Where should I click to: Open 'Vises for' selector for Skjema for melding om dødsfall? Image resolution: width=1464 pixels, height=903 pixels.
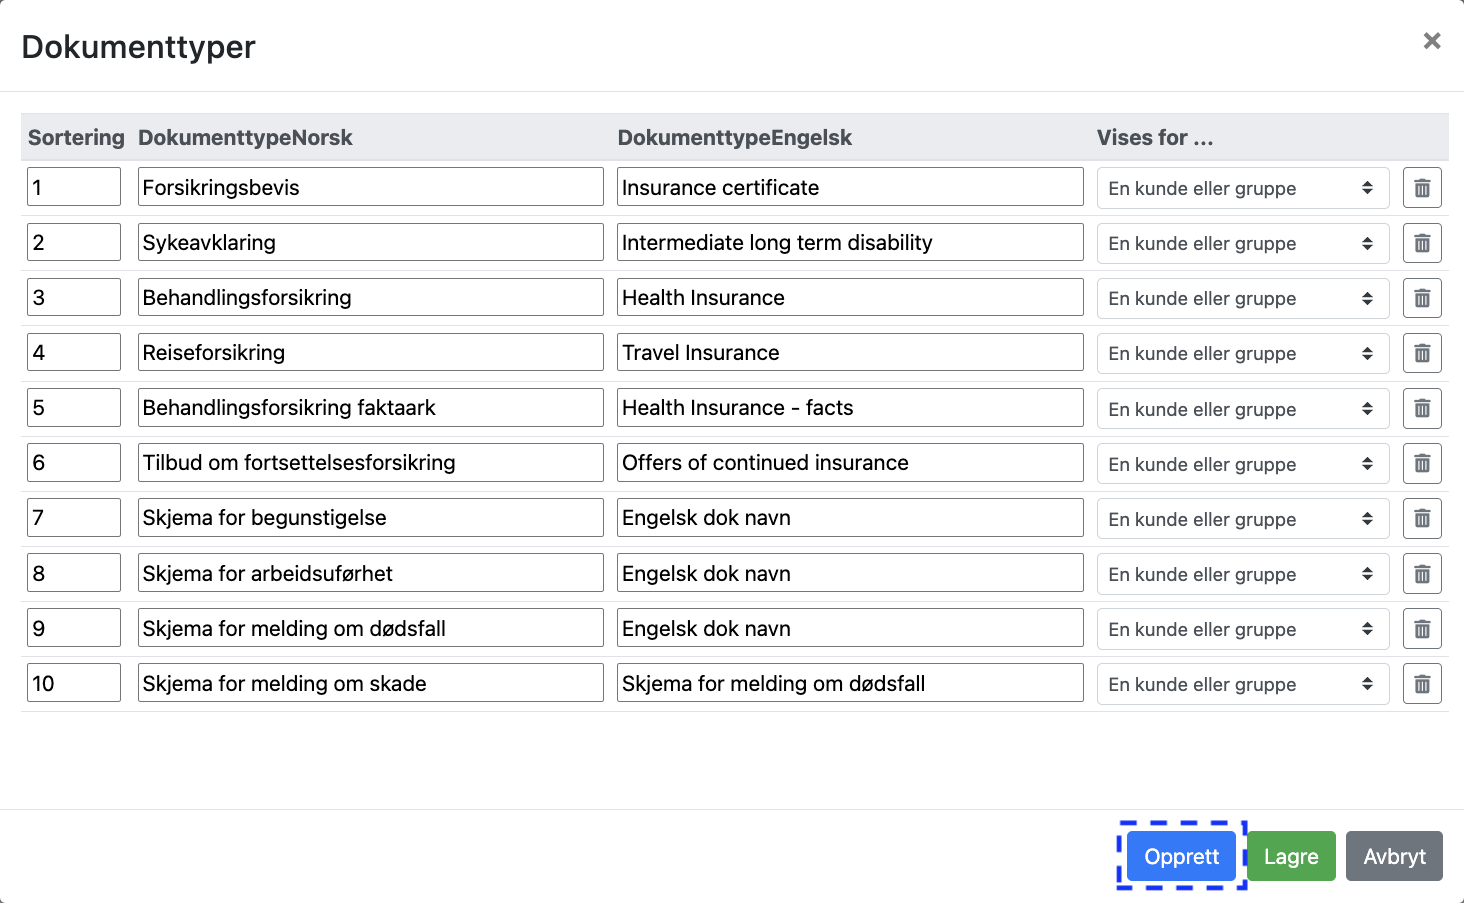(x=1242, y=629)
